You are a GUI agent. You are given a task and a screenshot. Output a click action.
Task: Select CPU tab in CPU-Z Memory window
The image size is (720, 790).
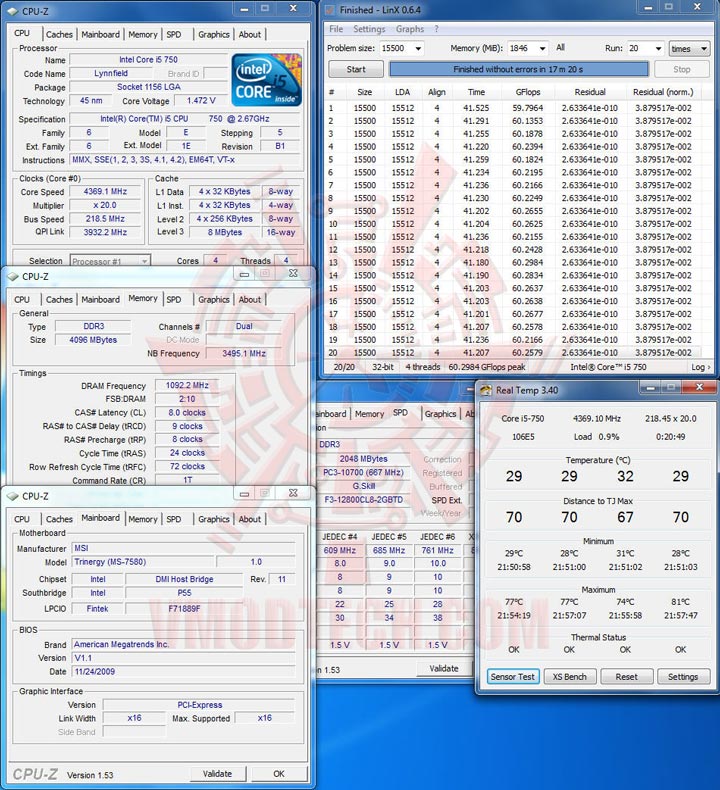(22, 299)
